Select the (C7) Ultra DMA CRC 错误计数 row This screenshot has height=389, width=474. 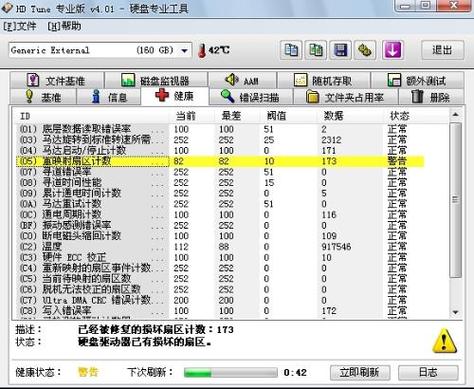pyautogui.click(x=220, y=300)
